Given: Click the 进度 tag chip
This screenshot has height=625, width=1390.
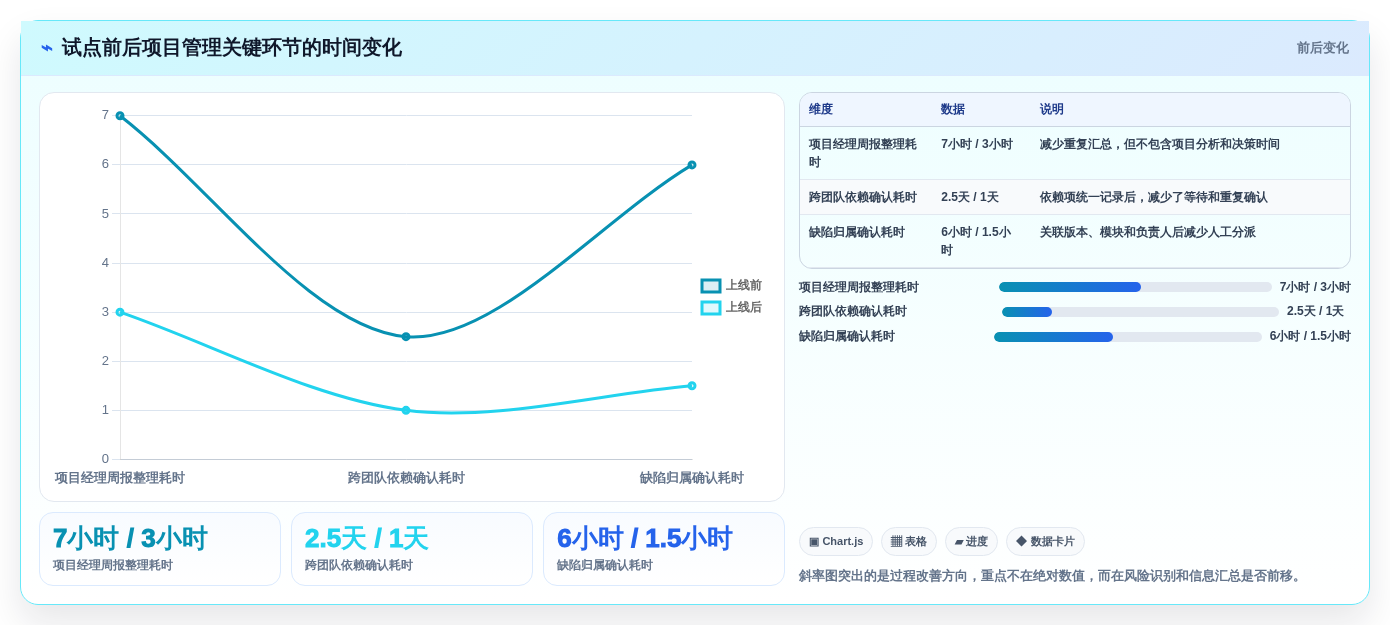Looking at the screenshot, I should point(971,542).
